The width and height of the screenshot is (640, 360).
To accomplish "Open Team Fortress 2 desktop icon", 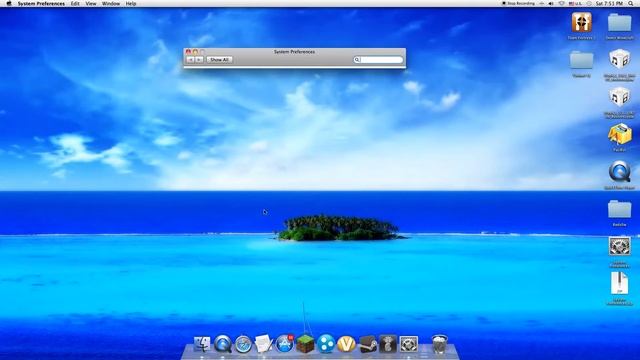I will (582, 22).
